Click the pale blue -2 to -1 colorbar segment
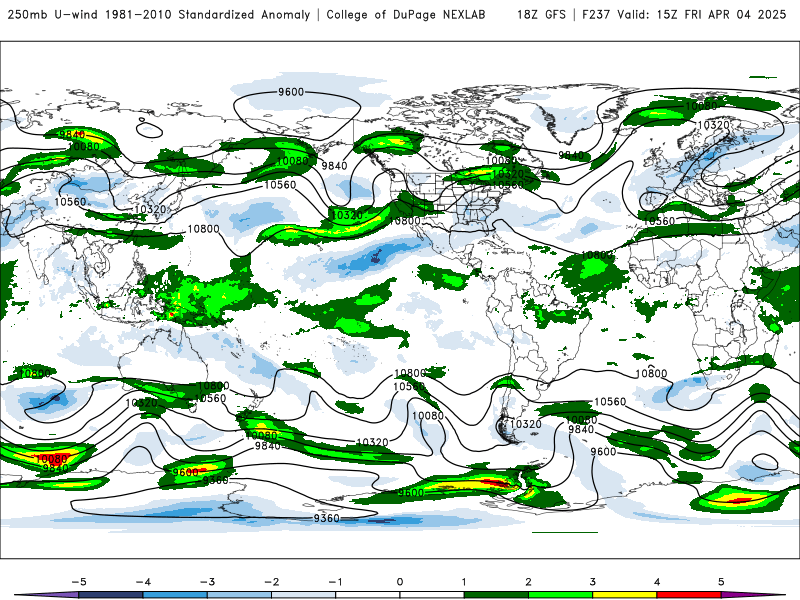800x600 pixels. [304, 595]
